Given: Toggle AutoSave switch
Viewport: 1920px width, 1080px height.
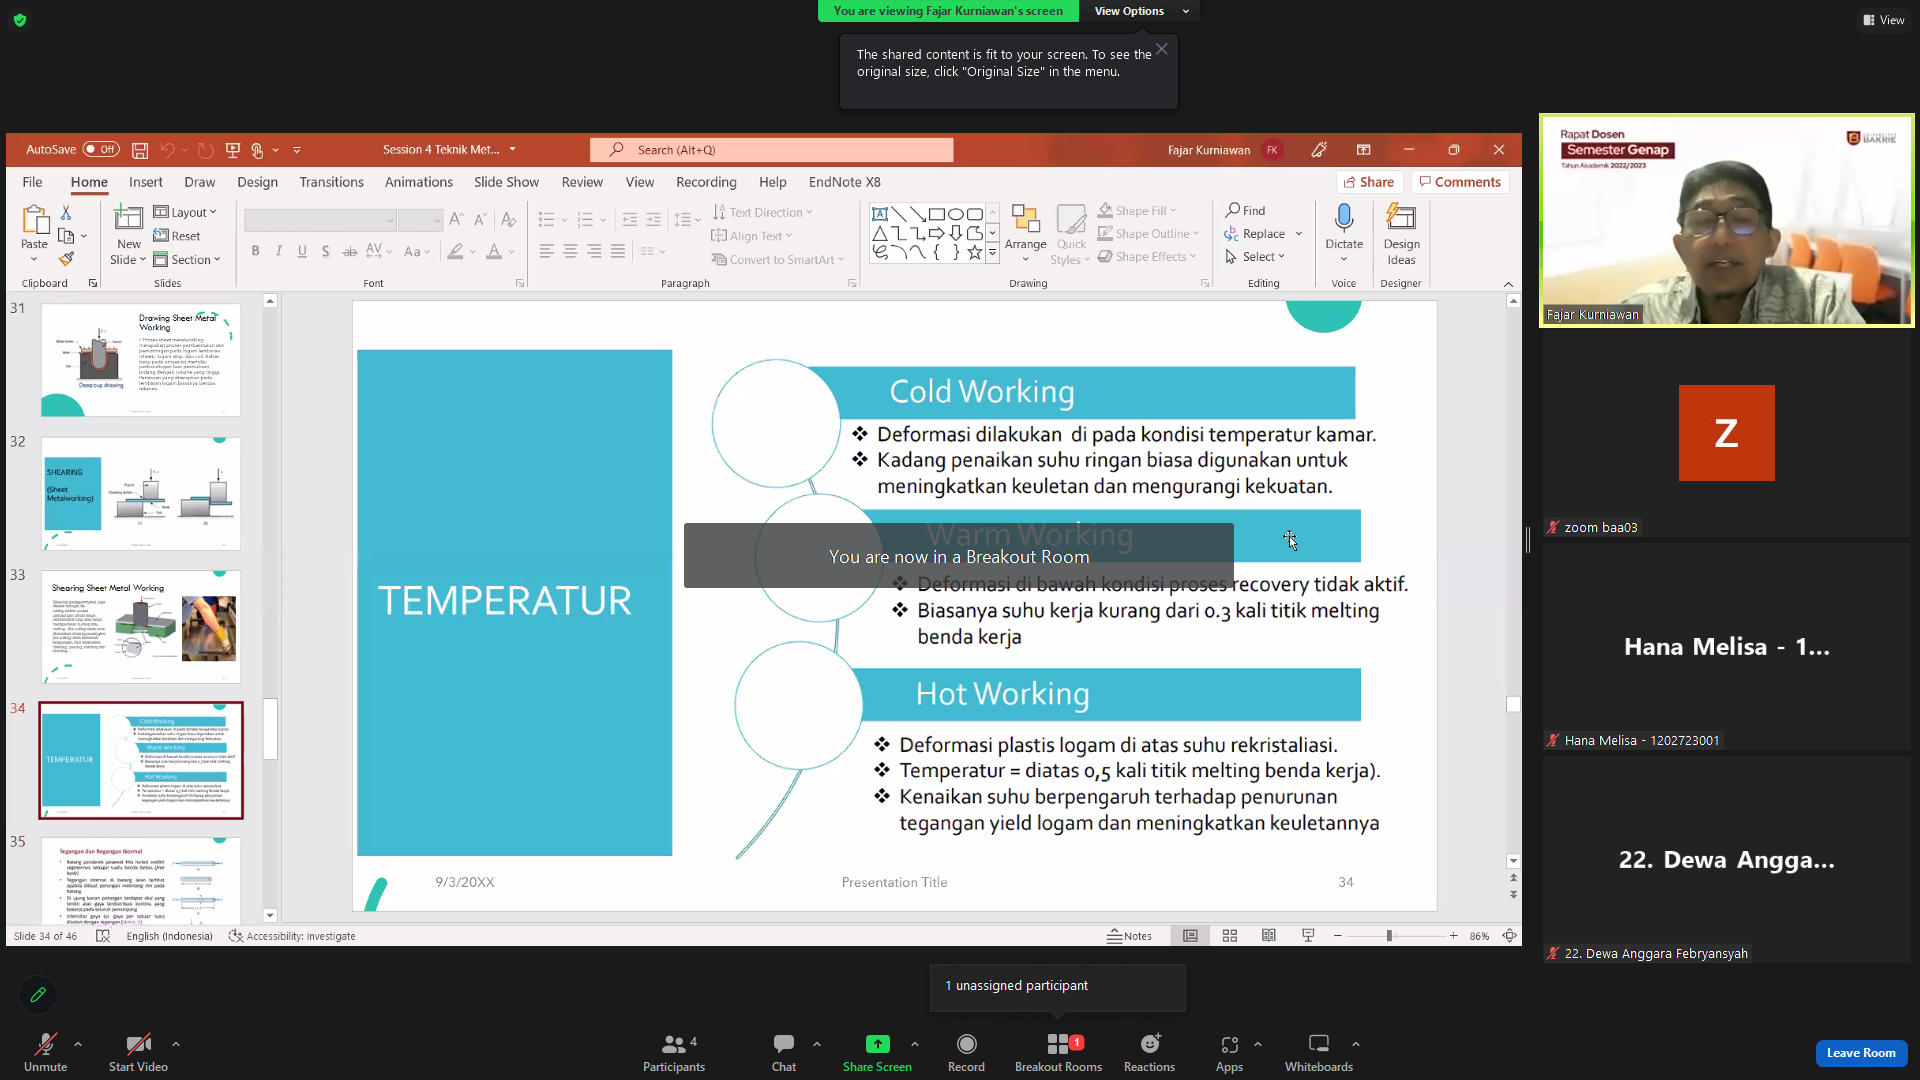Looking at the screenshot, I should [101, 150].
